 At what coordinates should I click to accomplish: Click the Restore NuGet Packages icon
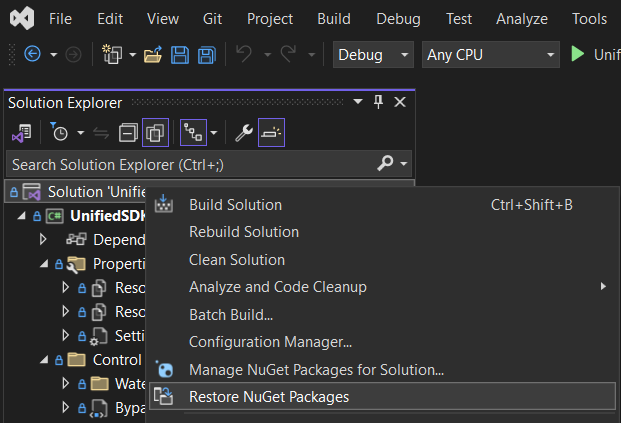click(x=164, y=396)
